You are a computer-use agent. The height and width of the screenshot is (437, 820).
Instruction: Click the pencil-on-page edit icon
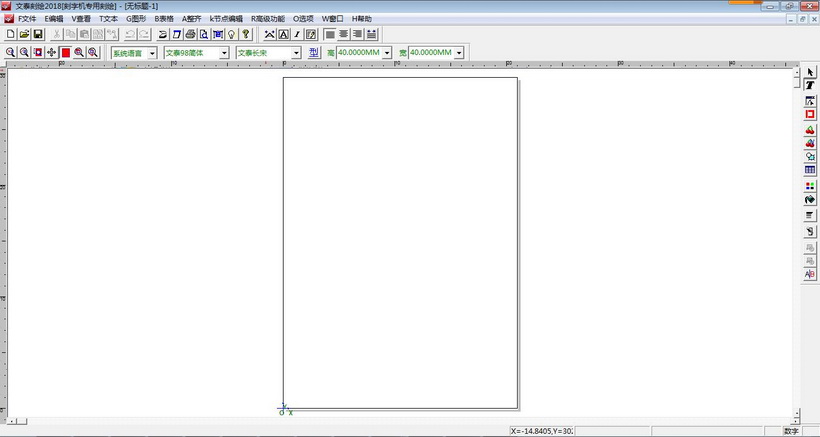click(x=311, y=34)
